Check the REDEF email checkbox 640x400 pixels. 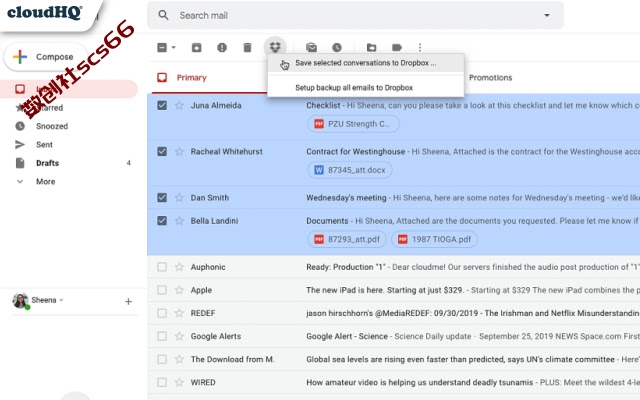coord(162,313)
